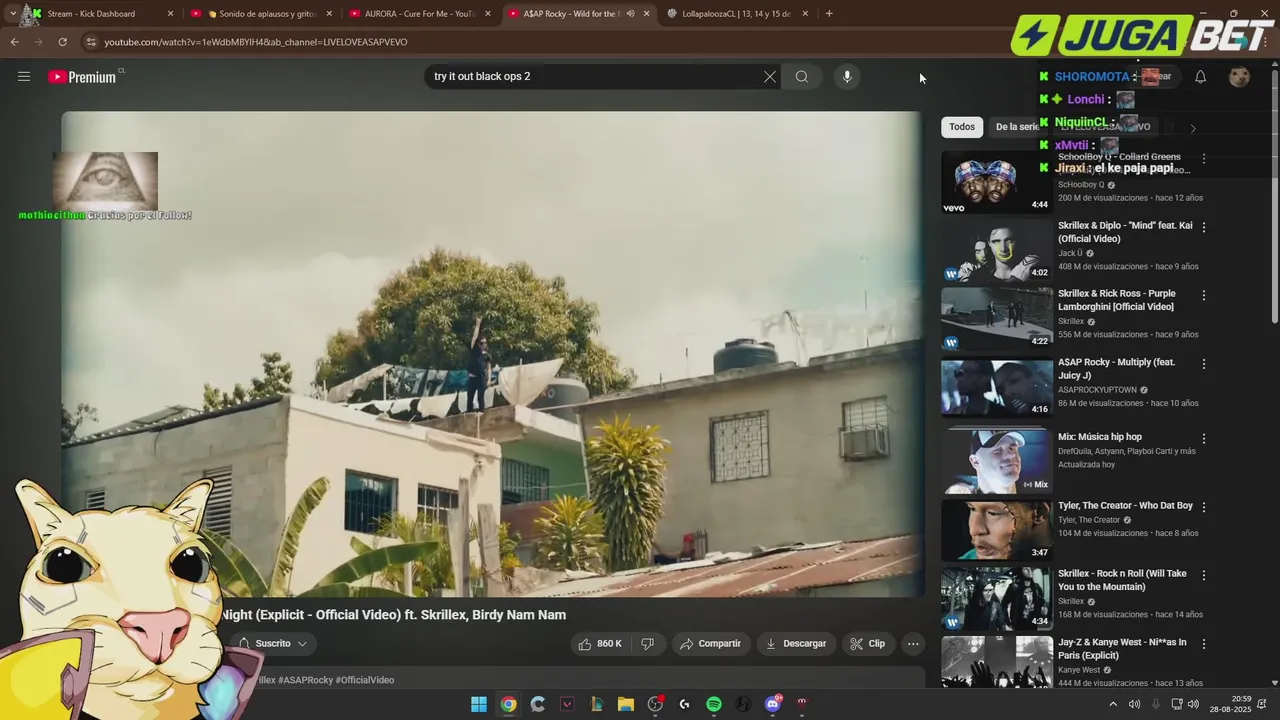
Task: Open SchoolBoy Q Collard Greens thumbnail
Action: [996, 182]
